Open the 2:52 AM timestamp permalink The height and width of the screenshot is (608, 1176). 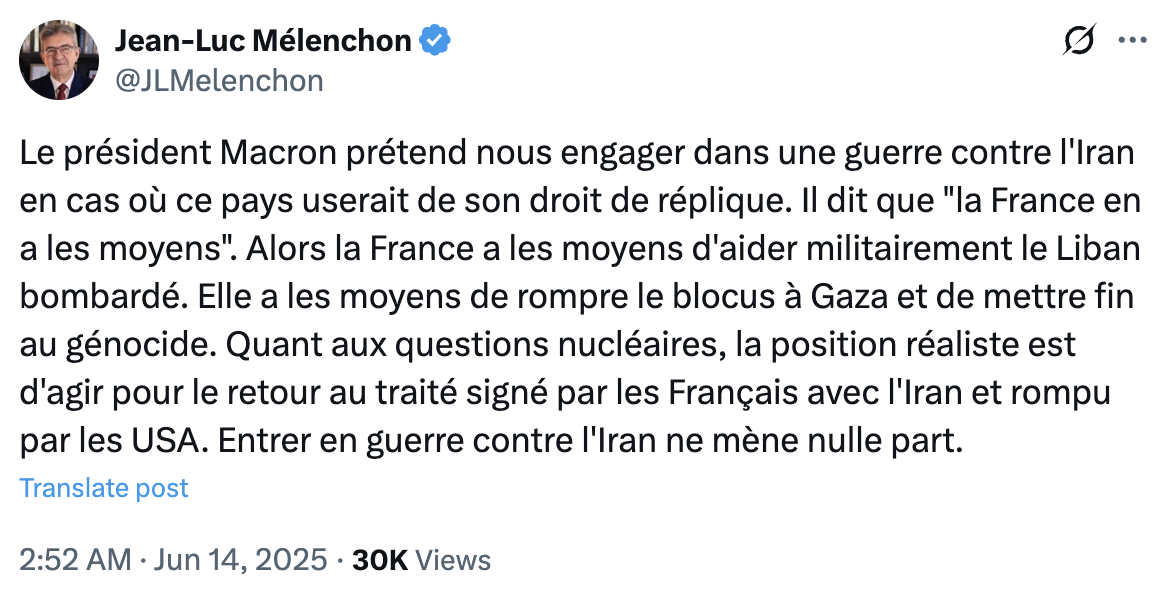pyautogui.click(x=75, y=560)
